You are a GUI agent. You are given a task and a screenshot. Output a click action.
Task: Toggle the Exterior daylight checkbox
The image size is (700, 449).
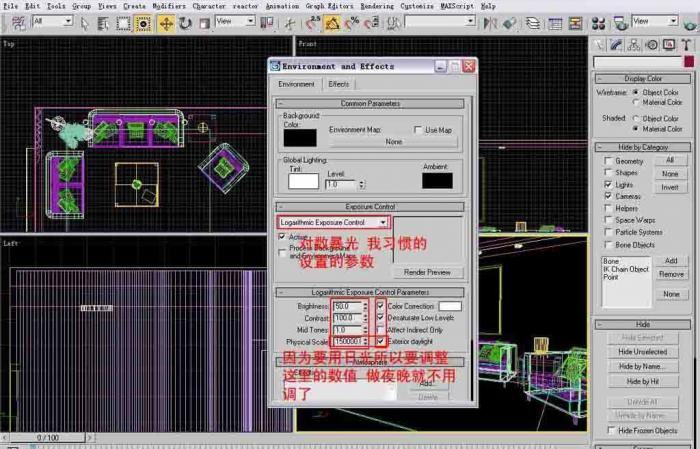pos(380,341)
